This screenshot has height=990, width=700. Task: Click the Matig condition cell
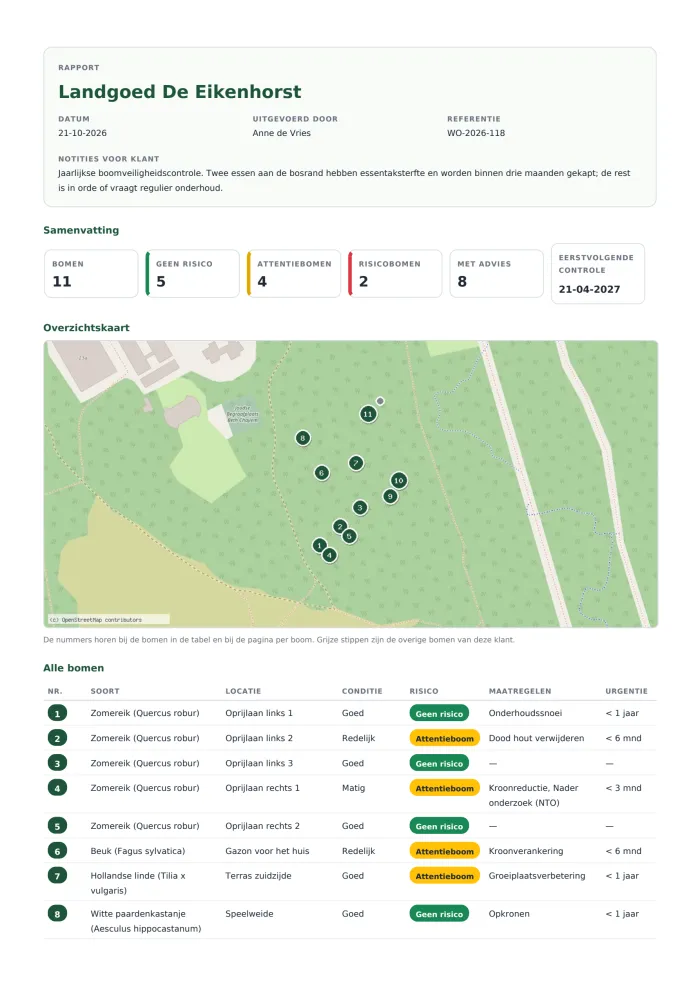coord(353,788)
